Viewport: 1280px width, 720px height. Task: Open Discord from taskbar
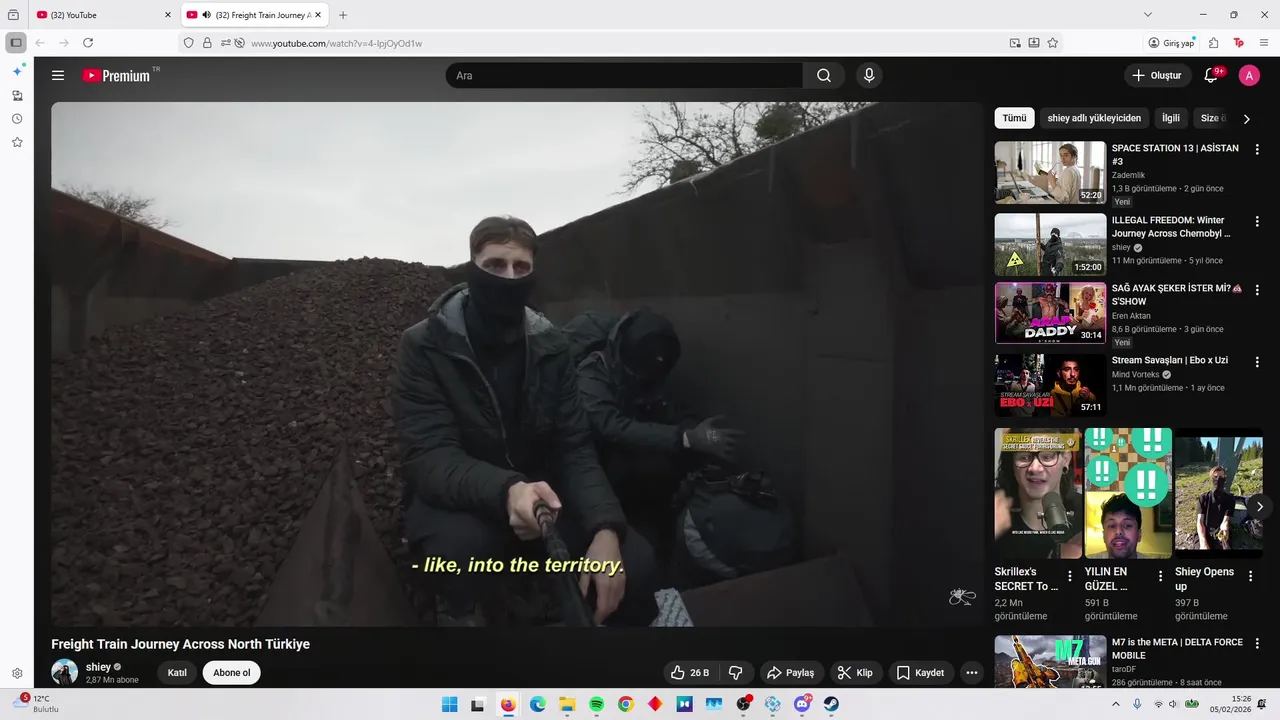802,704
